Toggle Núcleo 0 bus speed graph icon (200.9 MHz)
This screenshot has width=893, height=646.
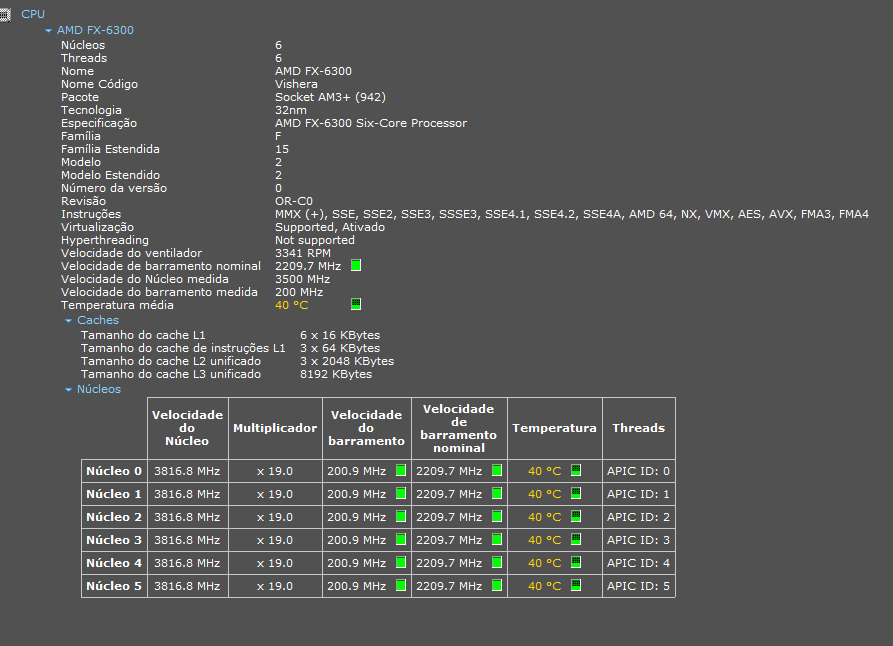(401, 471)
